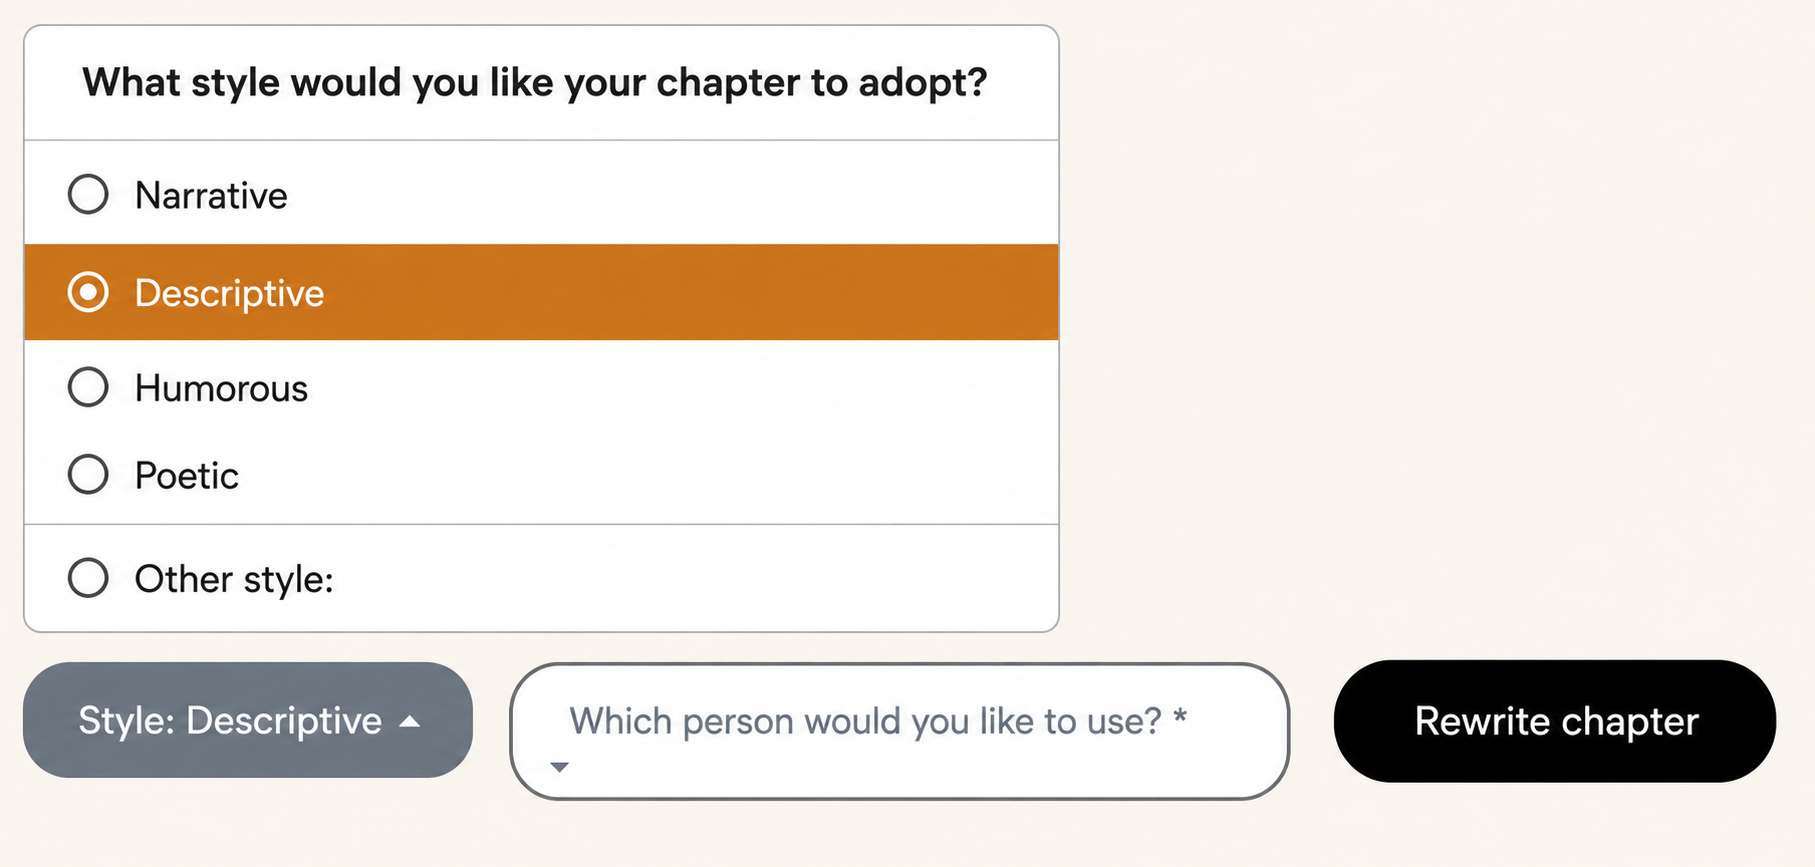1815x867 pixels.
Task: Choose the Humorous radio option
Action: (x=88, y=387)
